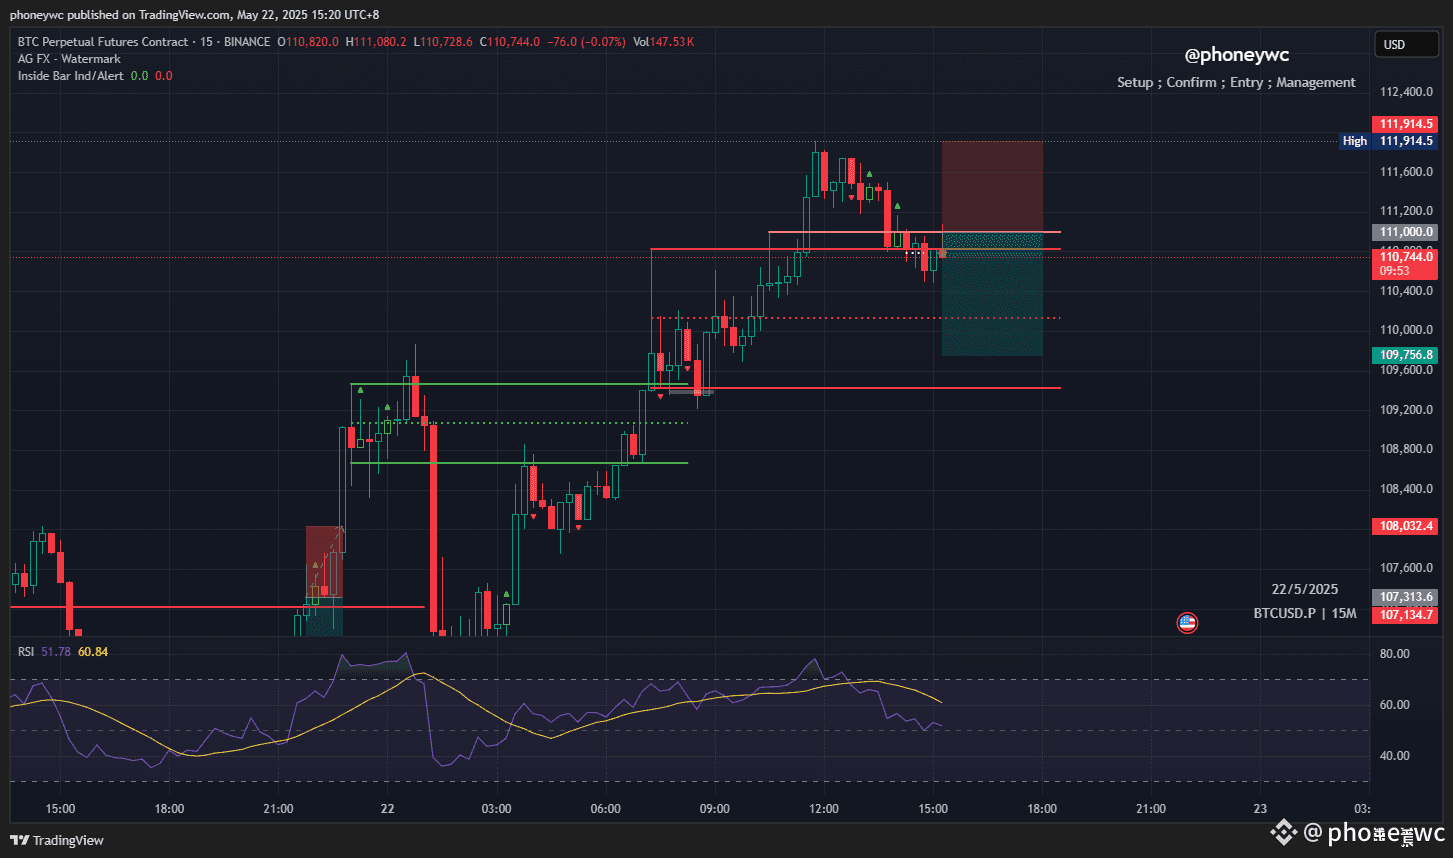Click the high price H111,080.2
This screenshot has width=1453, height=858.
(x=376, y=42)
